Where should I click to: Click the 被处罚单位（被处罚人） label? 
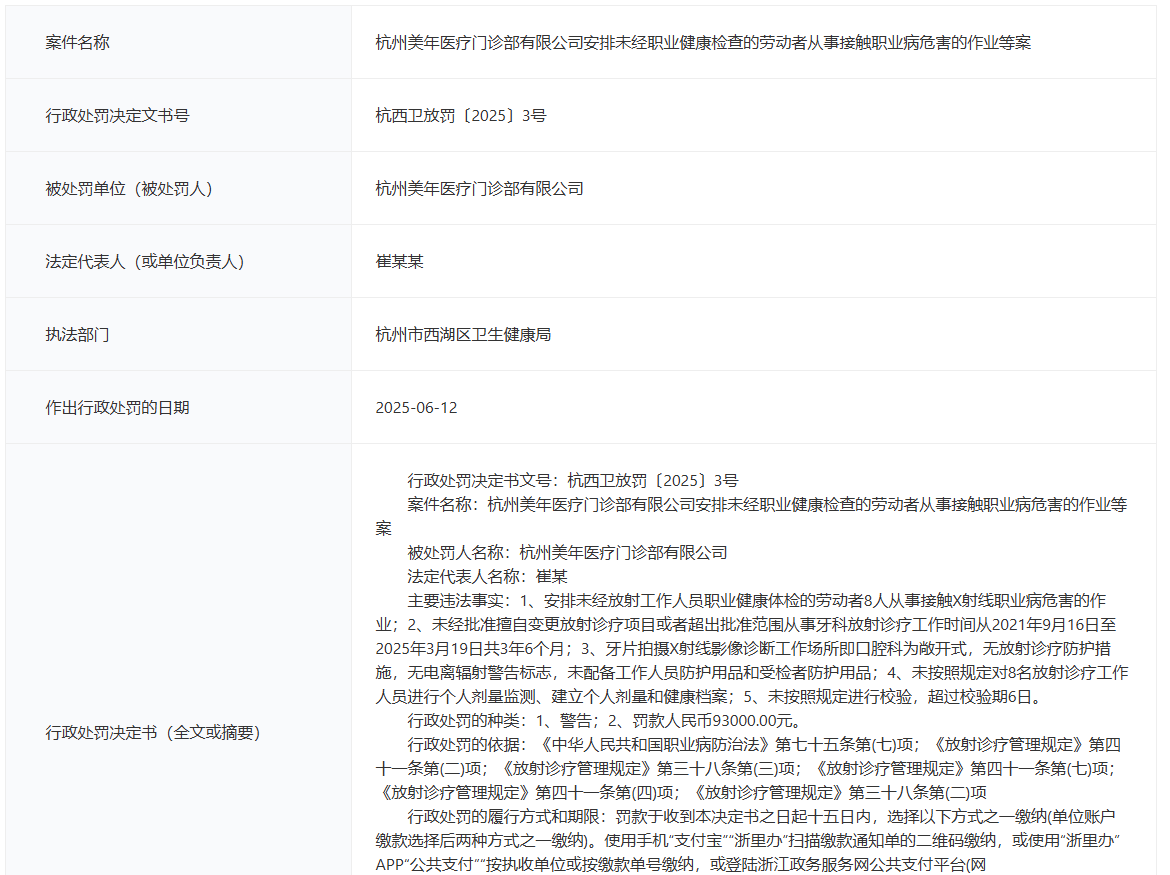tap(129, 189)
